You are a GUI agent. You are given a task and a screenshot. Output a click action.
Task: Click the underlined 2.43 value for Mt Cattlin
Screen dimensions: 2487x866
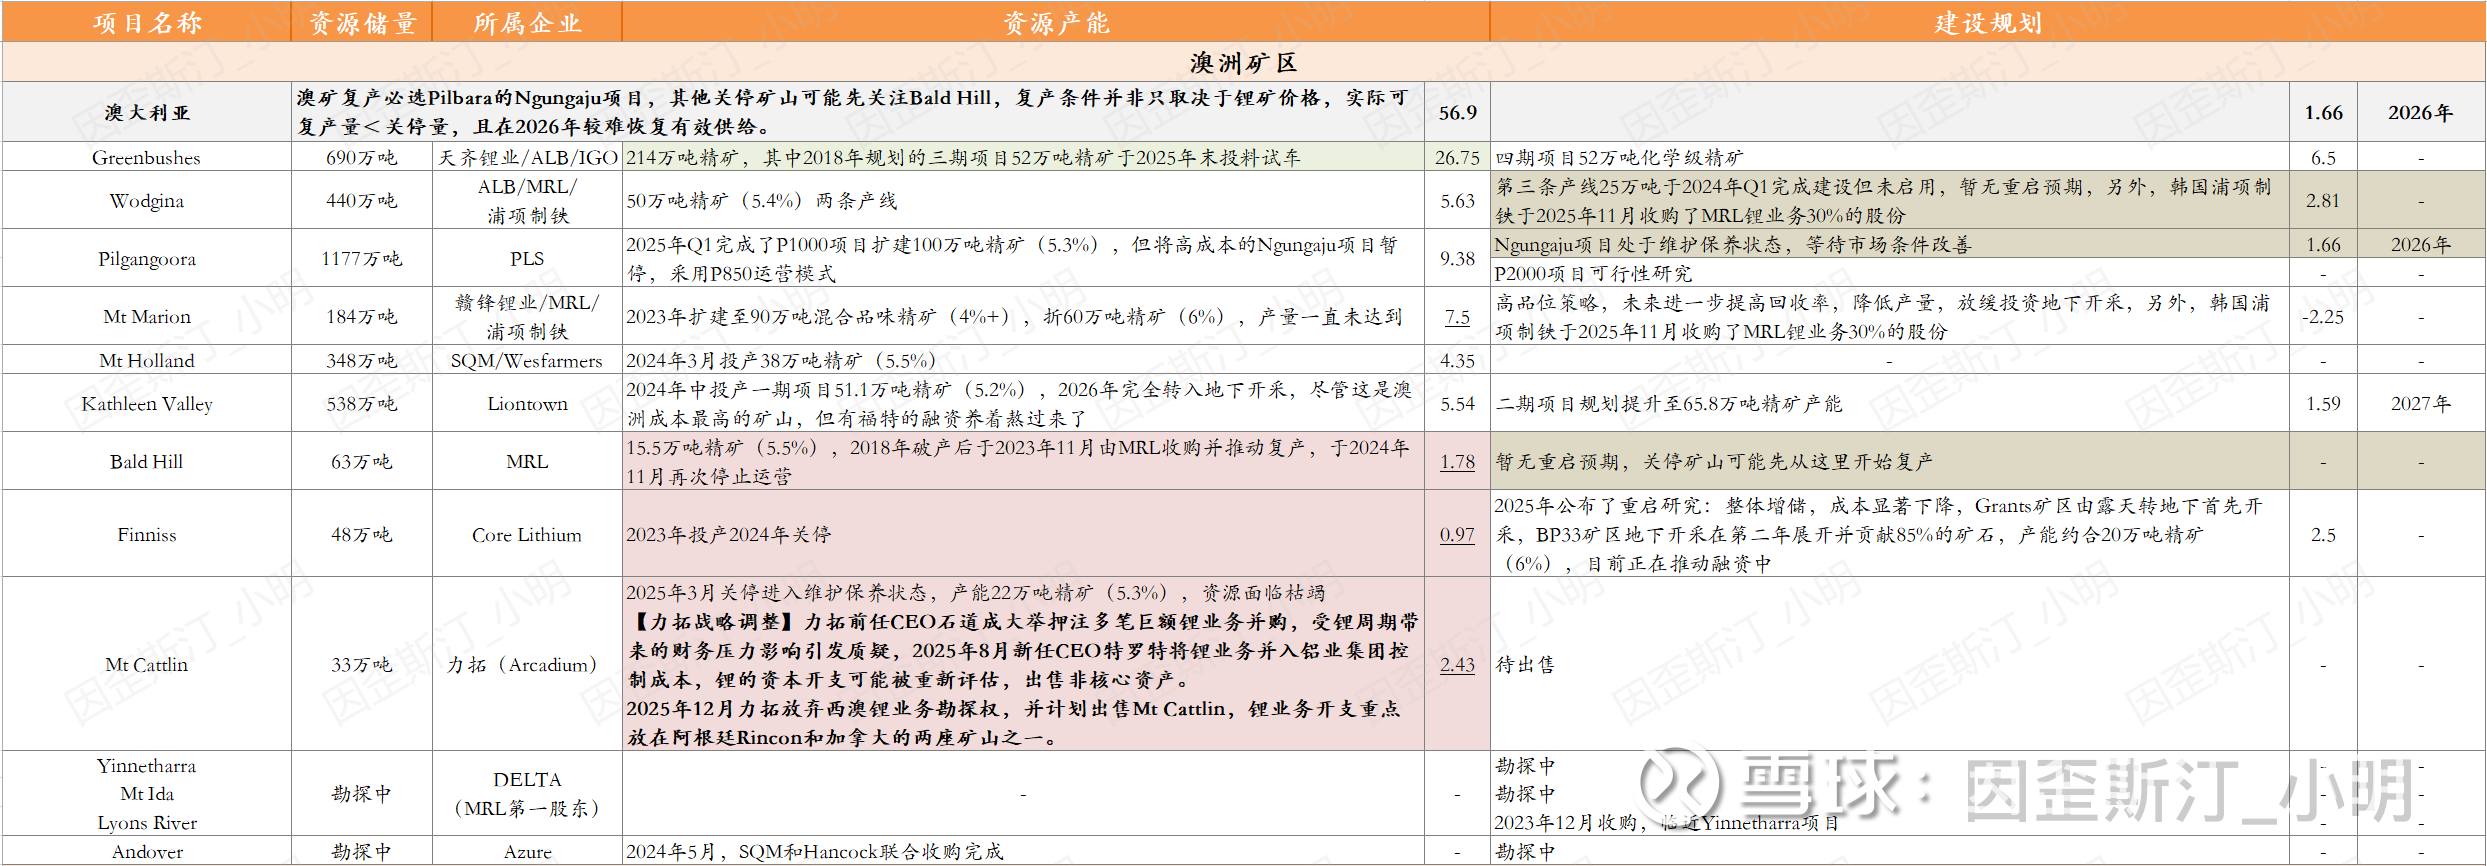pyautogui.click(x=1457, y=665)
